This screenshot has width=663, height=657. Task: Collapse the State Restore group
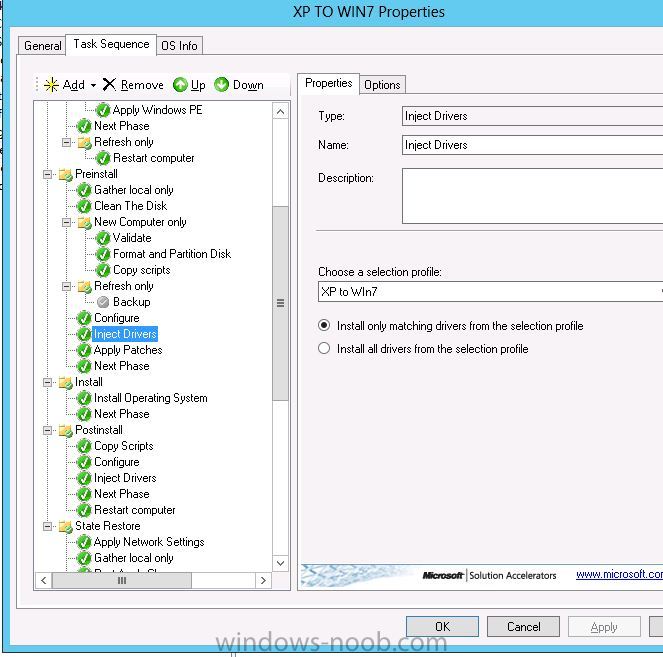[x=47, y=526]
